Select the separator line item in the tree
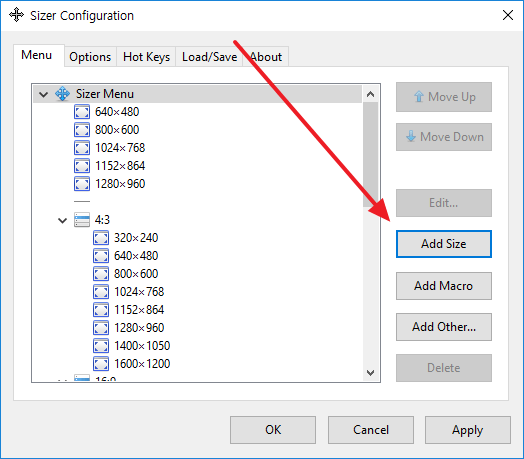 82,202
